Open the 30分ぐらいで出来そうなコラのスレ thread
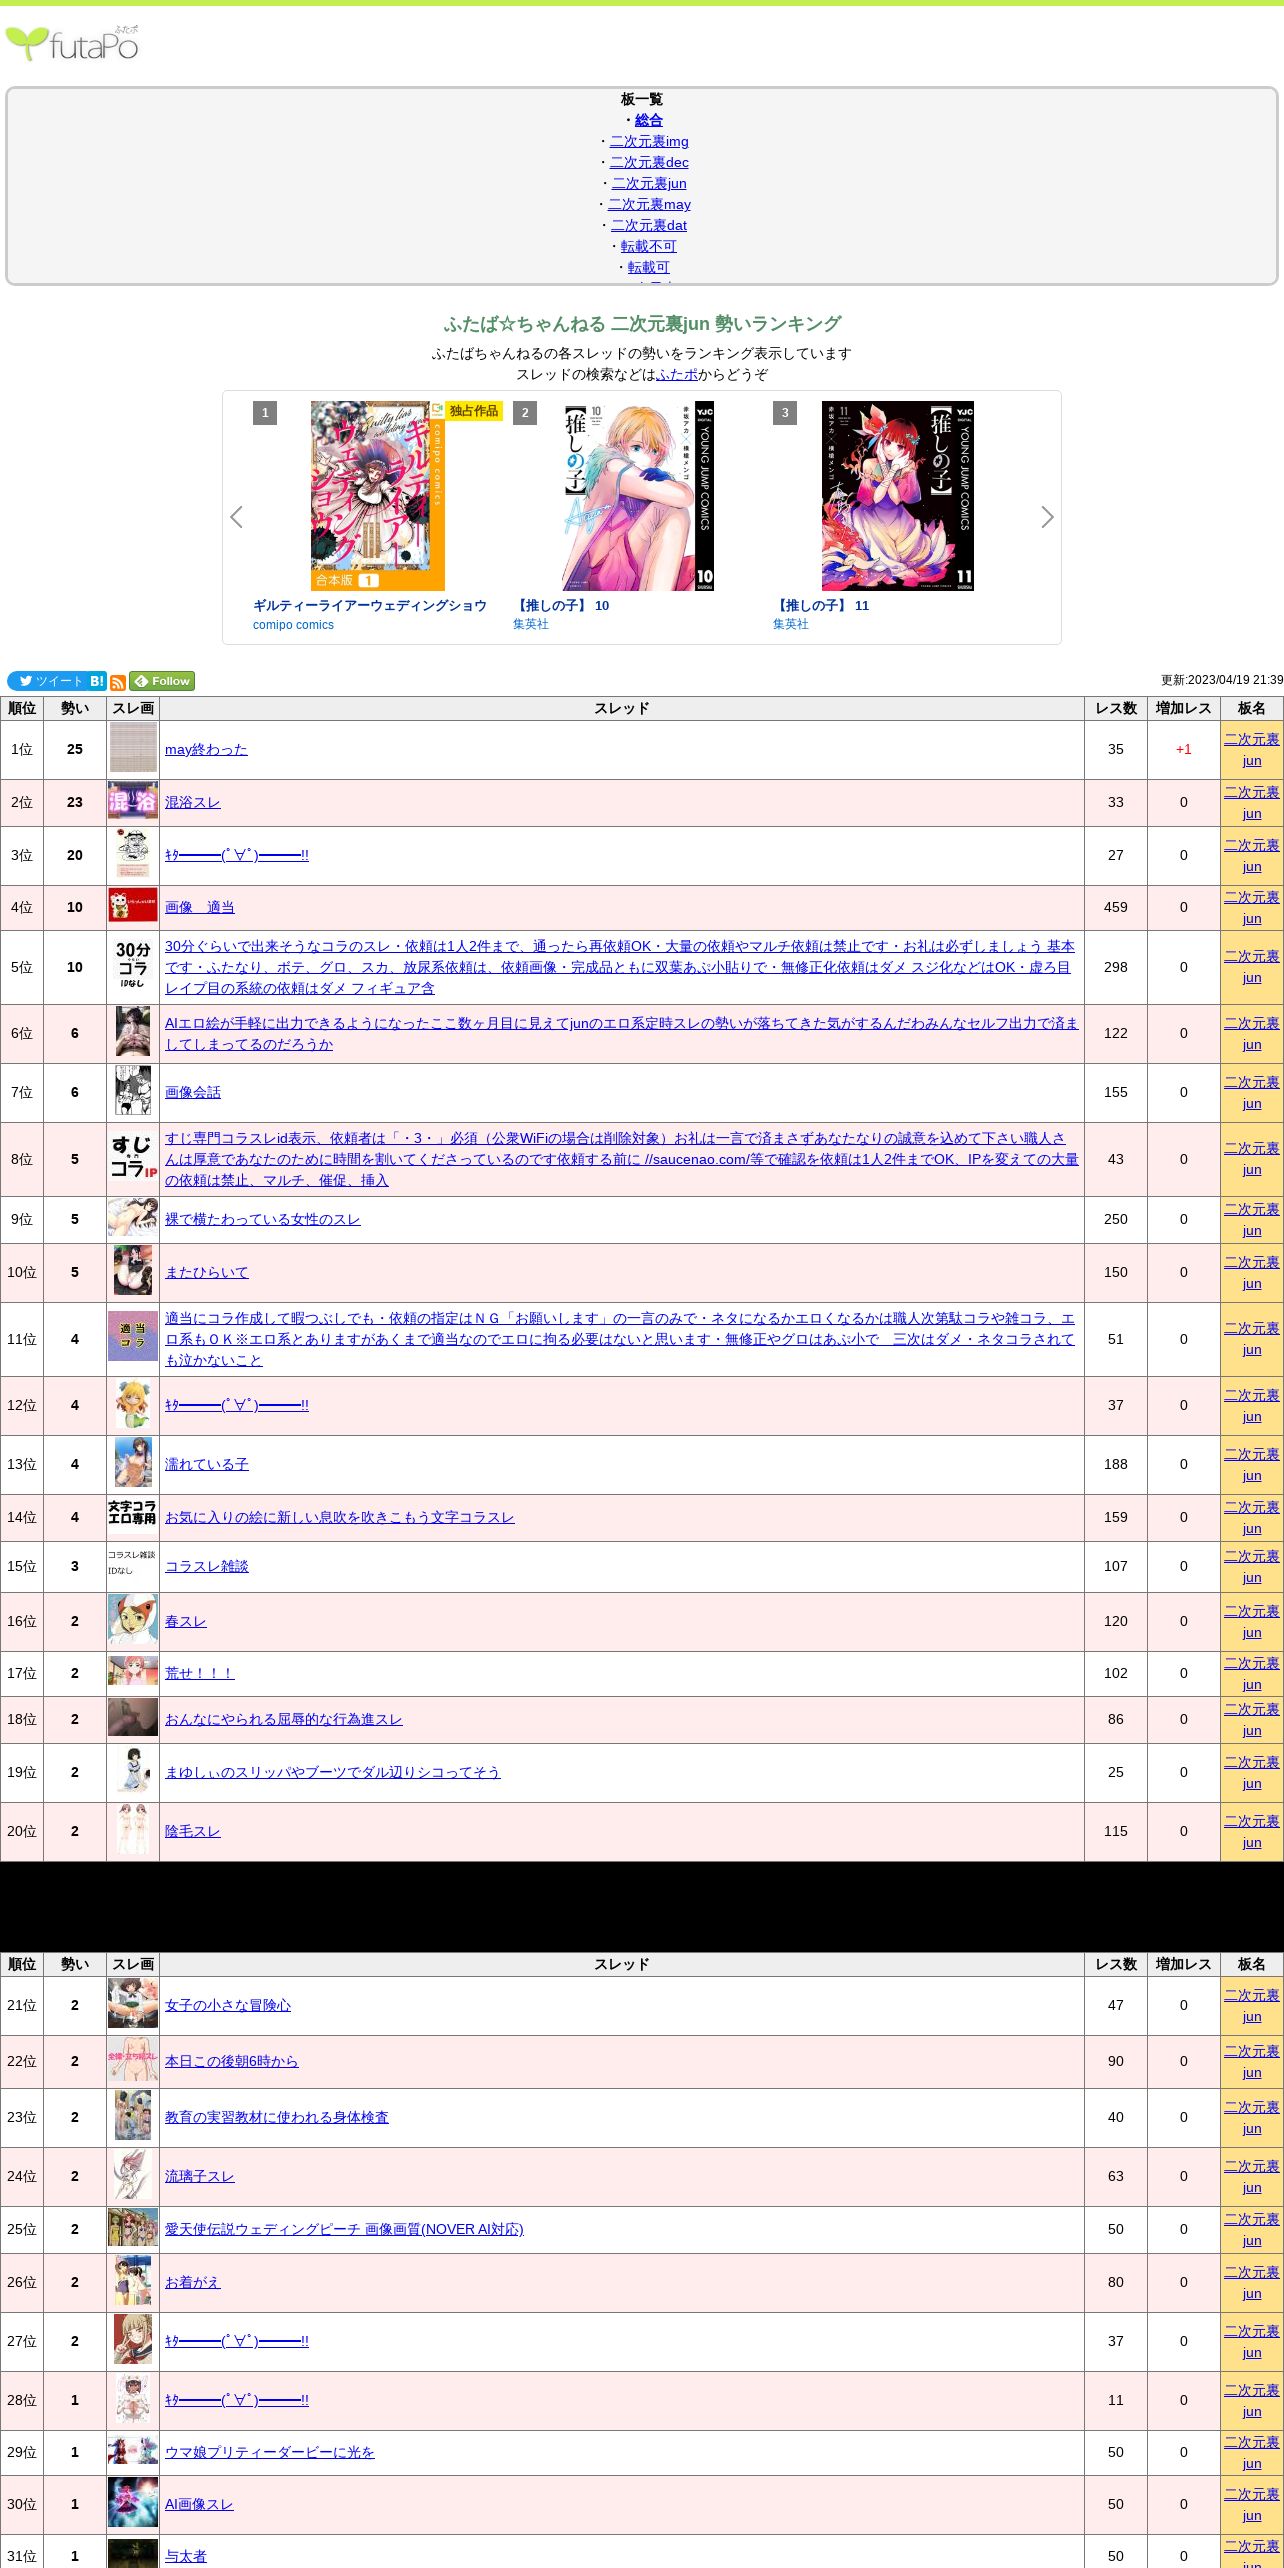1284x2568 pixels. (620, 967)
